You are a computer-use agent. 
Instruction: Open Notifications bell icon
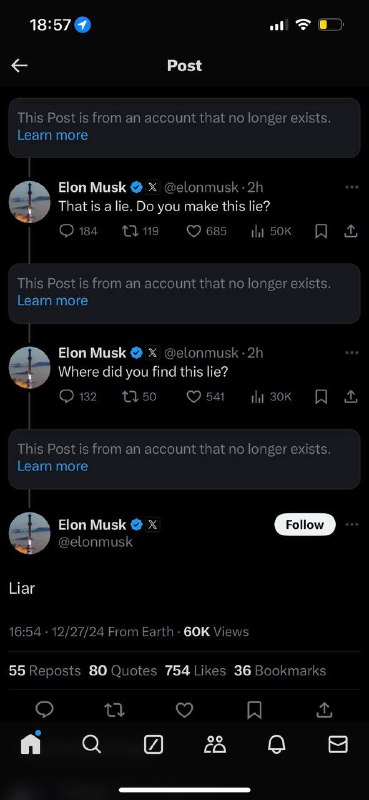pyautogui.click(x=276, y=745)
